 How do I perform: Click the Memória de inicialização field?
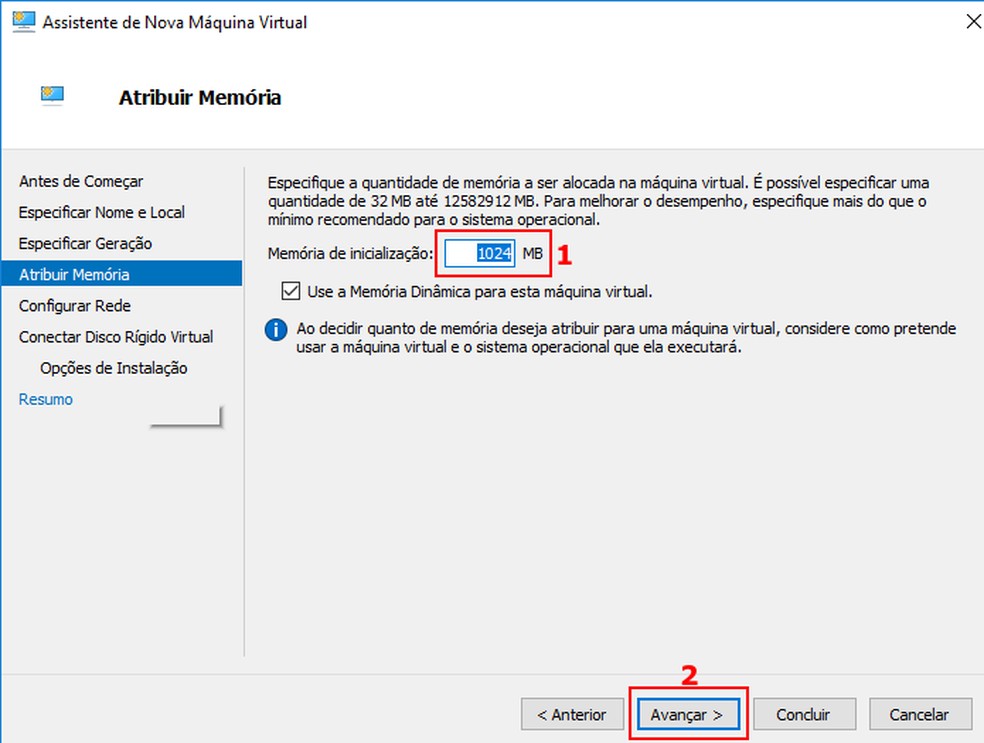click(480, 253)
